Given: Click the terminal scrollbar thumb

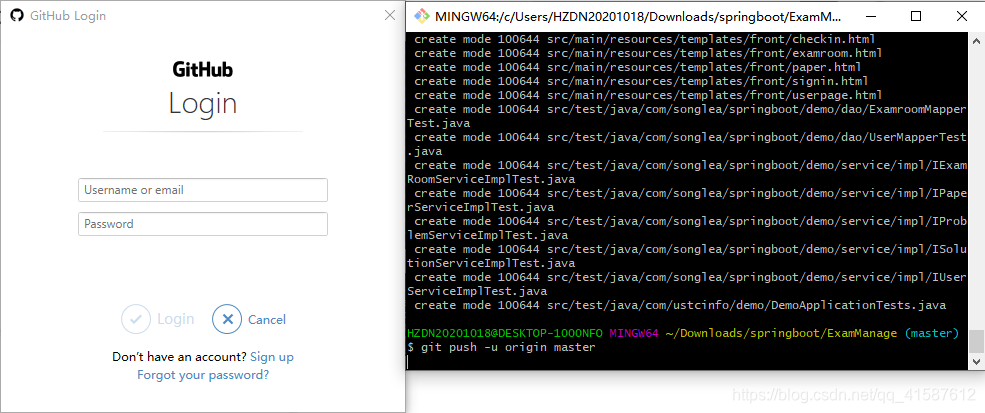Looking at the screenshot, I should (977, 341).
